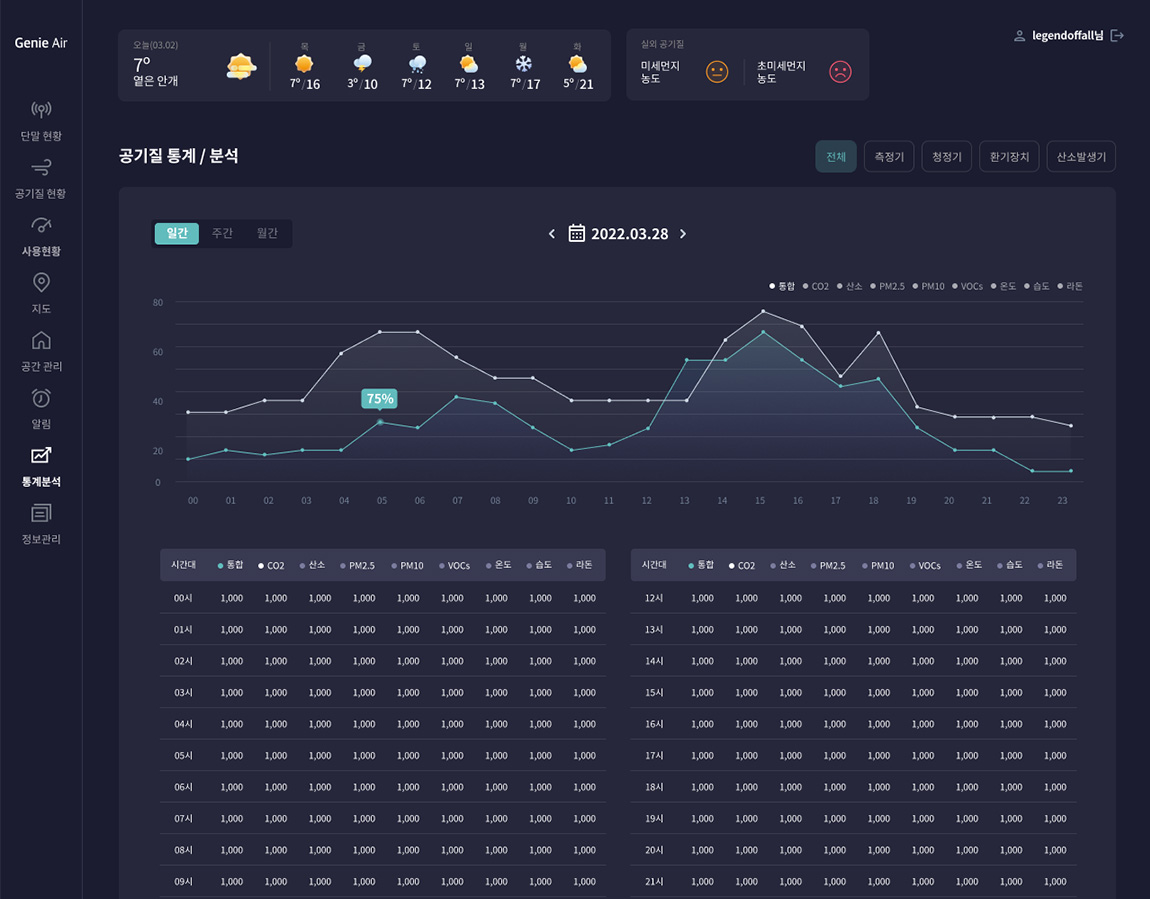Toggle PM2.5 series in chart legend

(x=887, y=287)
